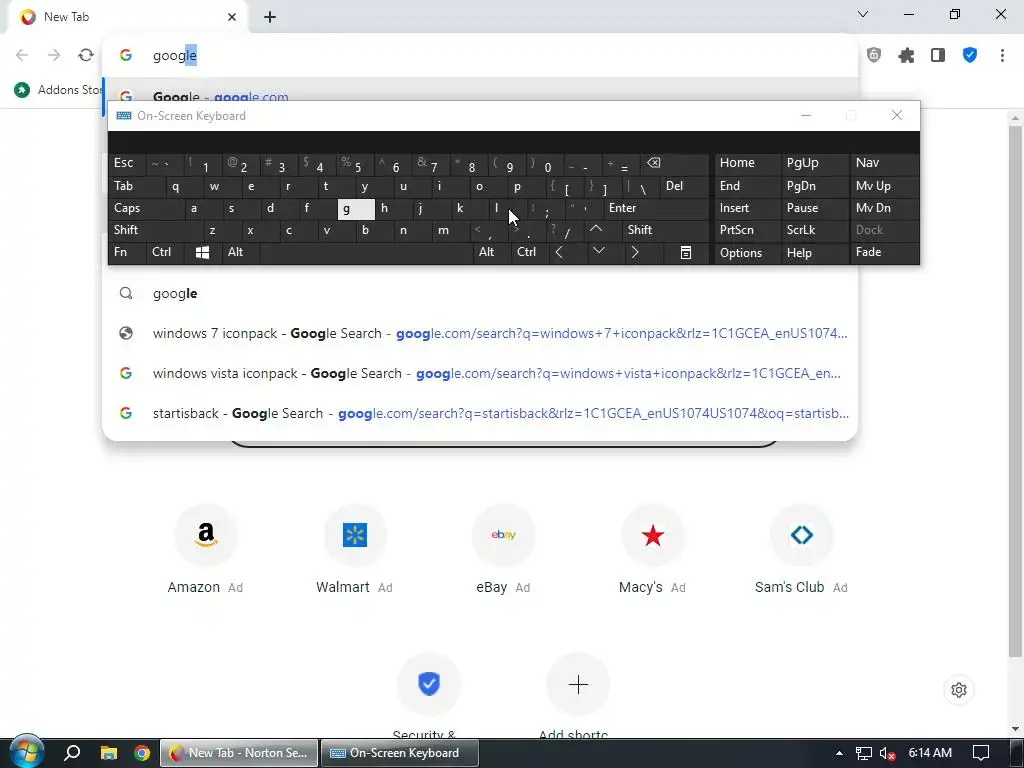Open Chrome from the taskbar
1024x768 pixels.
(142, 753)
